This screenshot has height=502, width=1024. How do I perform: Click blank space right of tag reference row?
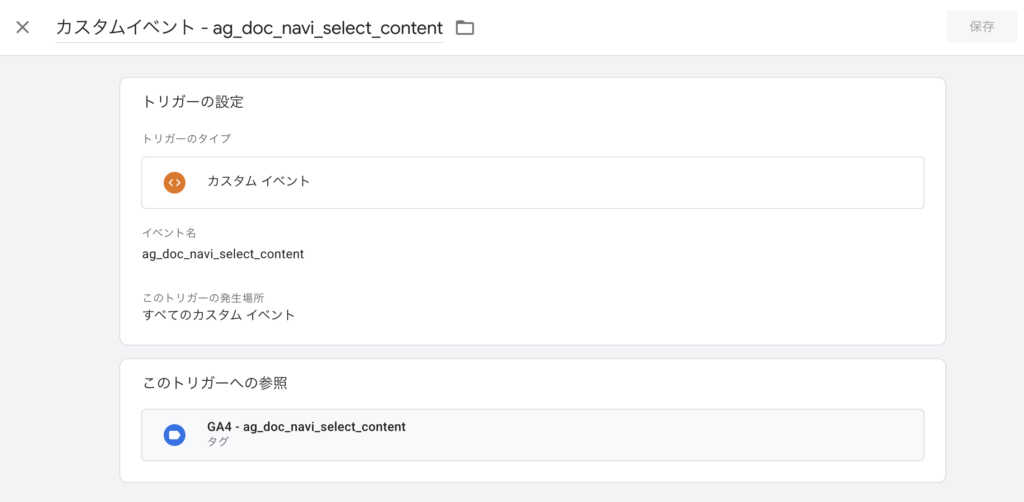pos(700,434)
